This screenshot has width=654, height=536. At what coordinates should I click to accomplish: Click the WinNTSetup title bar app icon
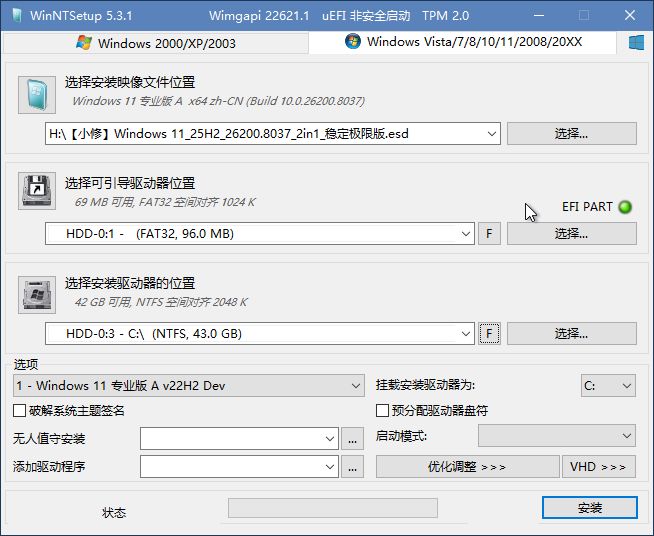pyautogui.click(x=17, y=15)
